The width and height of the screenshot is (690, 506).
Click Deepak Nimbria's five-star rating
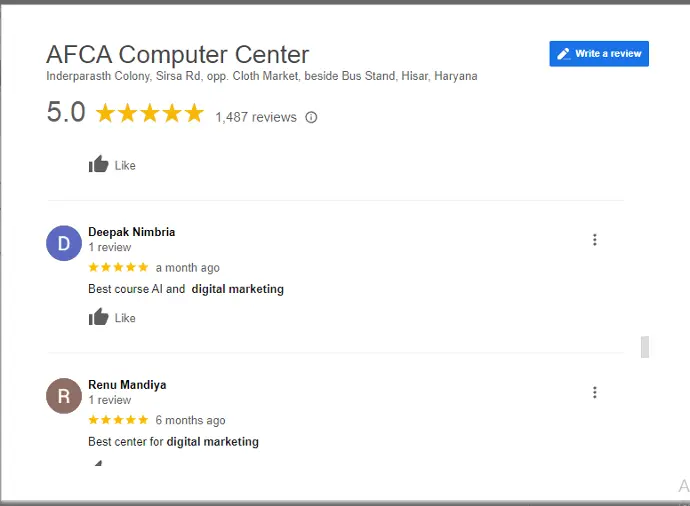pyautogui.click(x=118, y=267)
